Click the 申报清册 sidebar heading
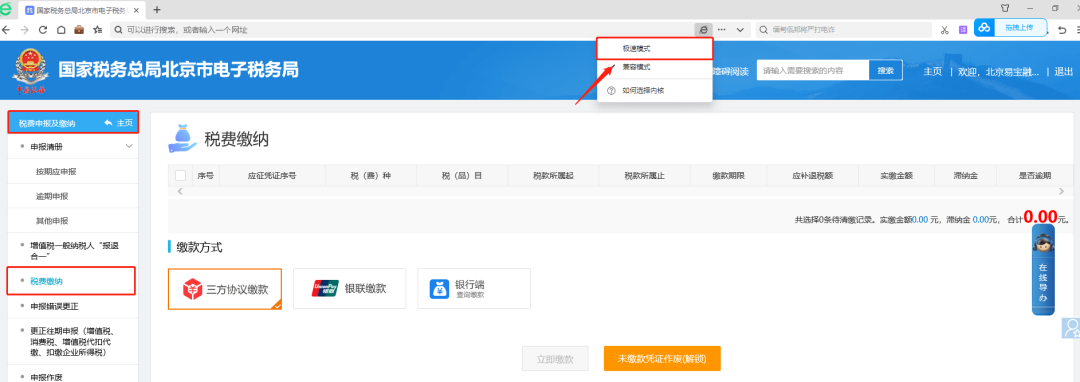Screen dimensions: 1080x382 (47, 147)
